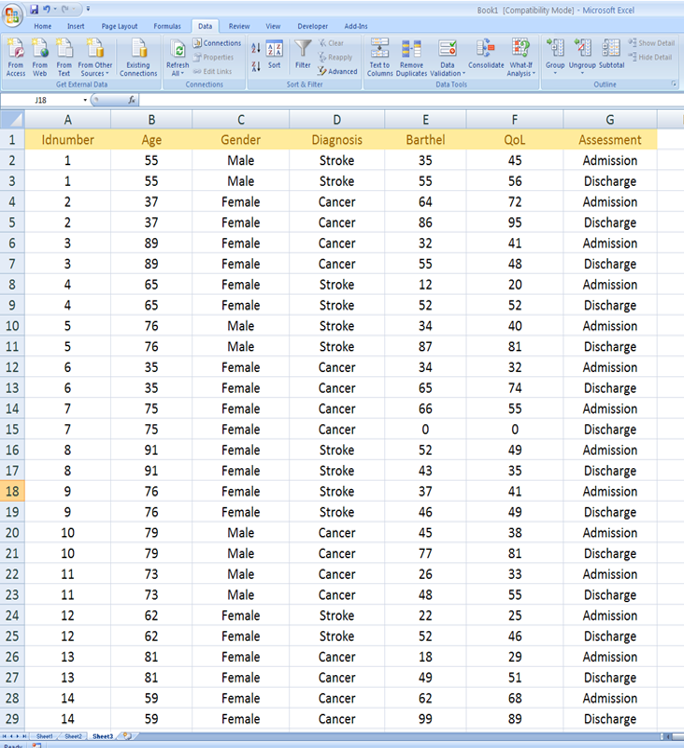Viewport: 684px width, 748px height.
Task: Click the Text to Columns icon
Action: point(380,56)
